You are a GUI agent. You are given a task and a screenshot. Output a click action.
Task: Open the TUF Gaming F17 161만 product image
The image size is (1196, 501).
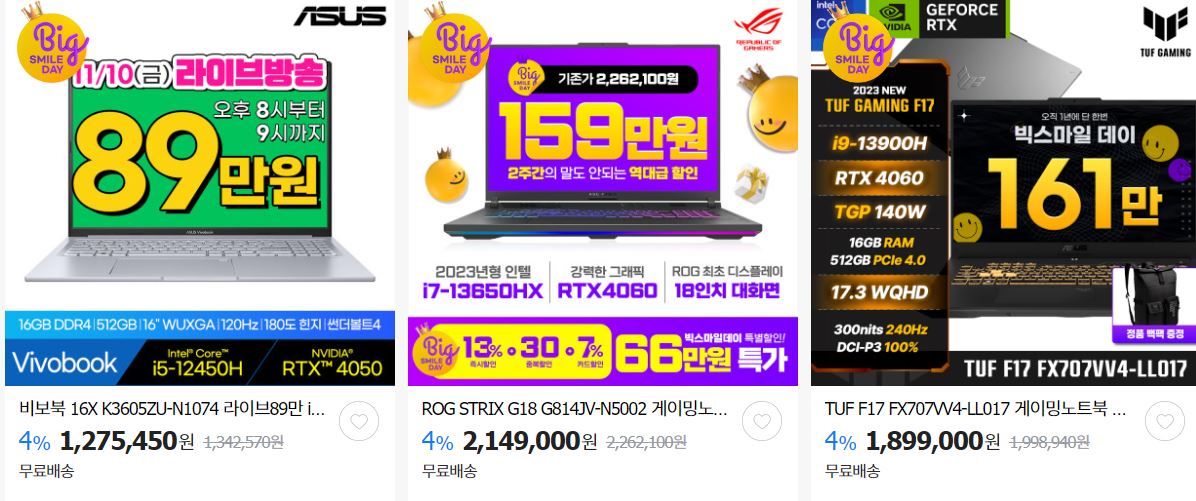point(1003,193)
